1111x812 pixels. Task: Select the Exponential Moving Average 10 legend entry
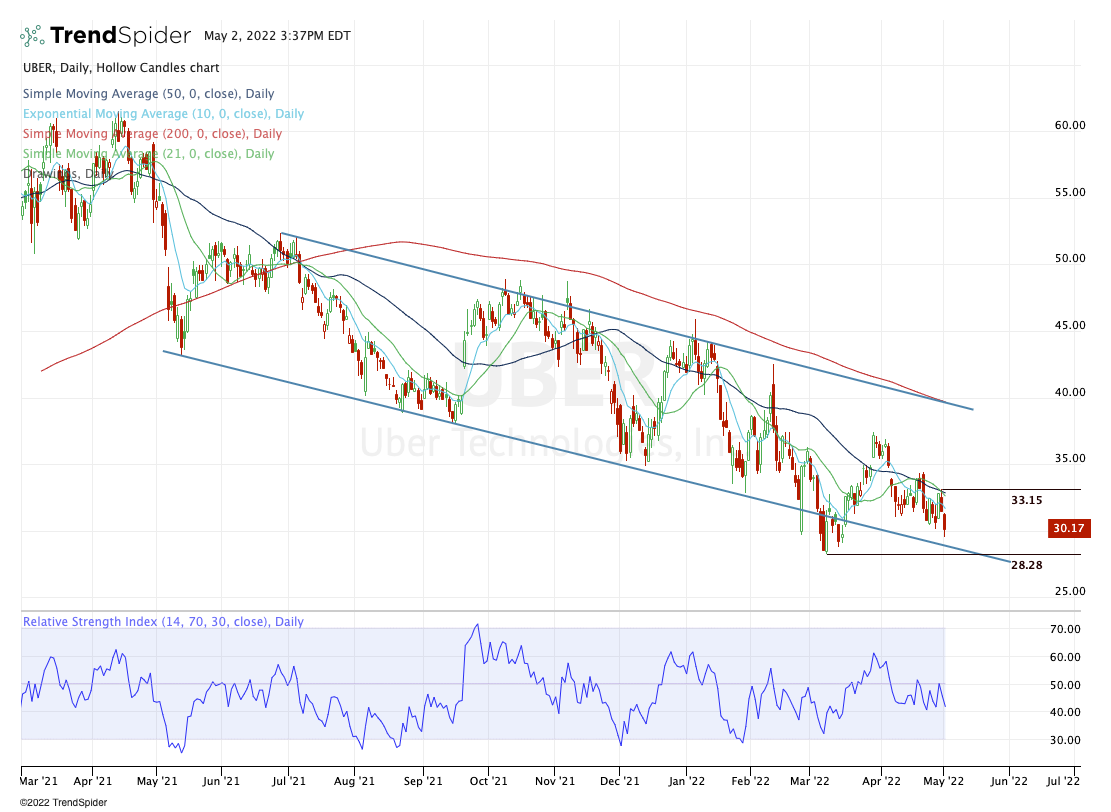coord(163,114)
